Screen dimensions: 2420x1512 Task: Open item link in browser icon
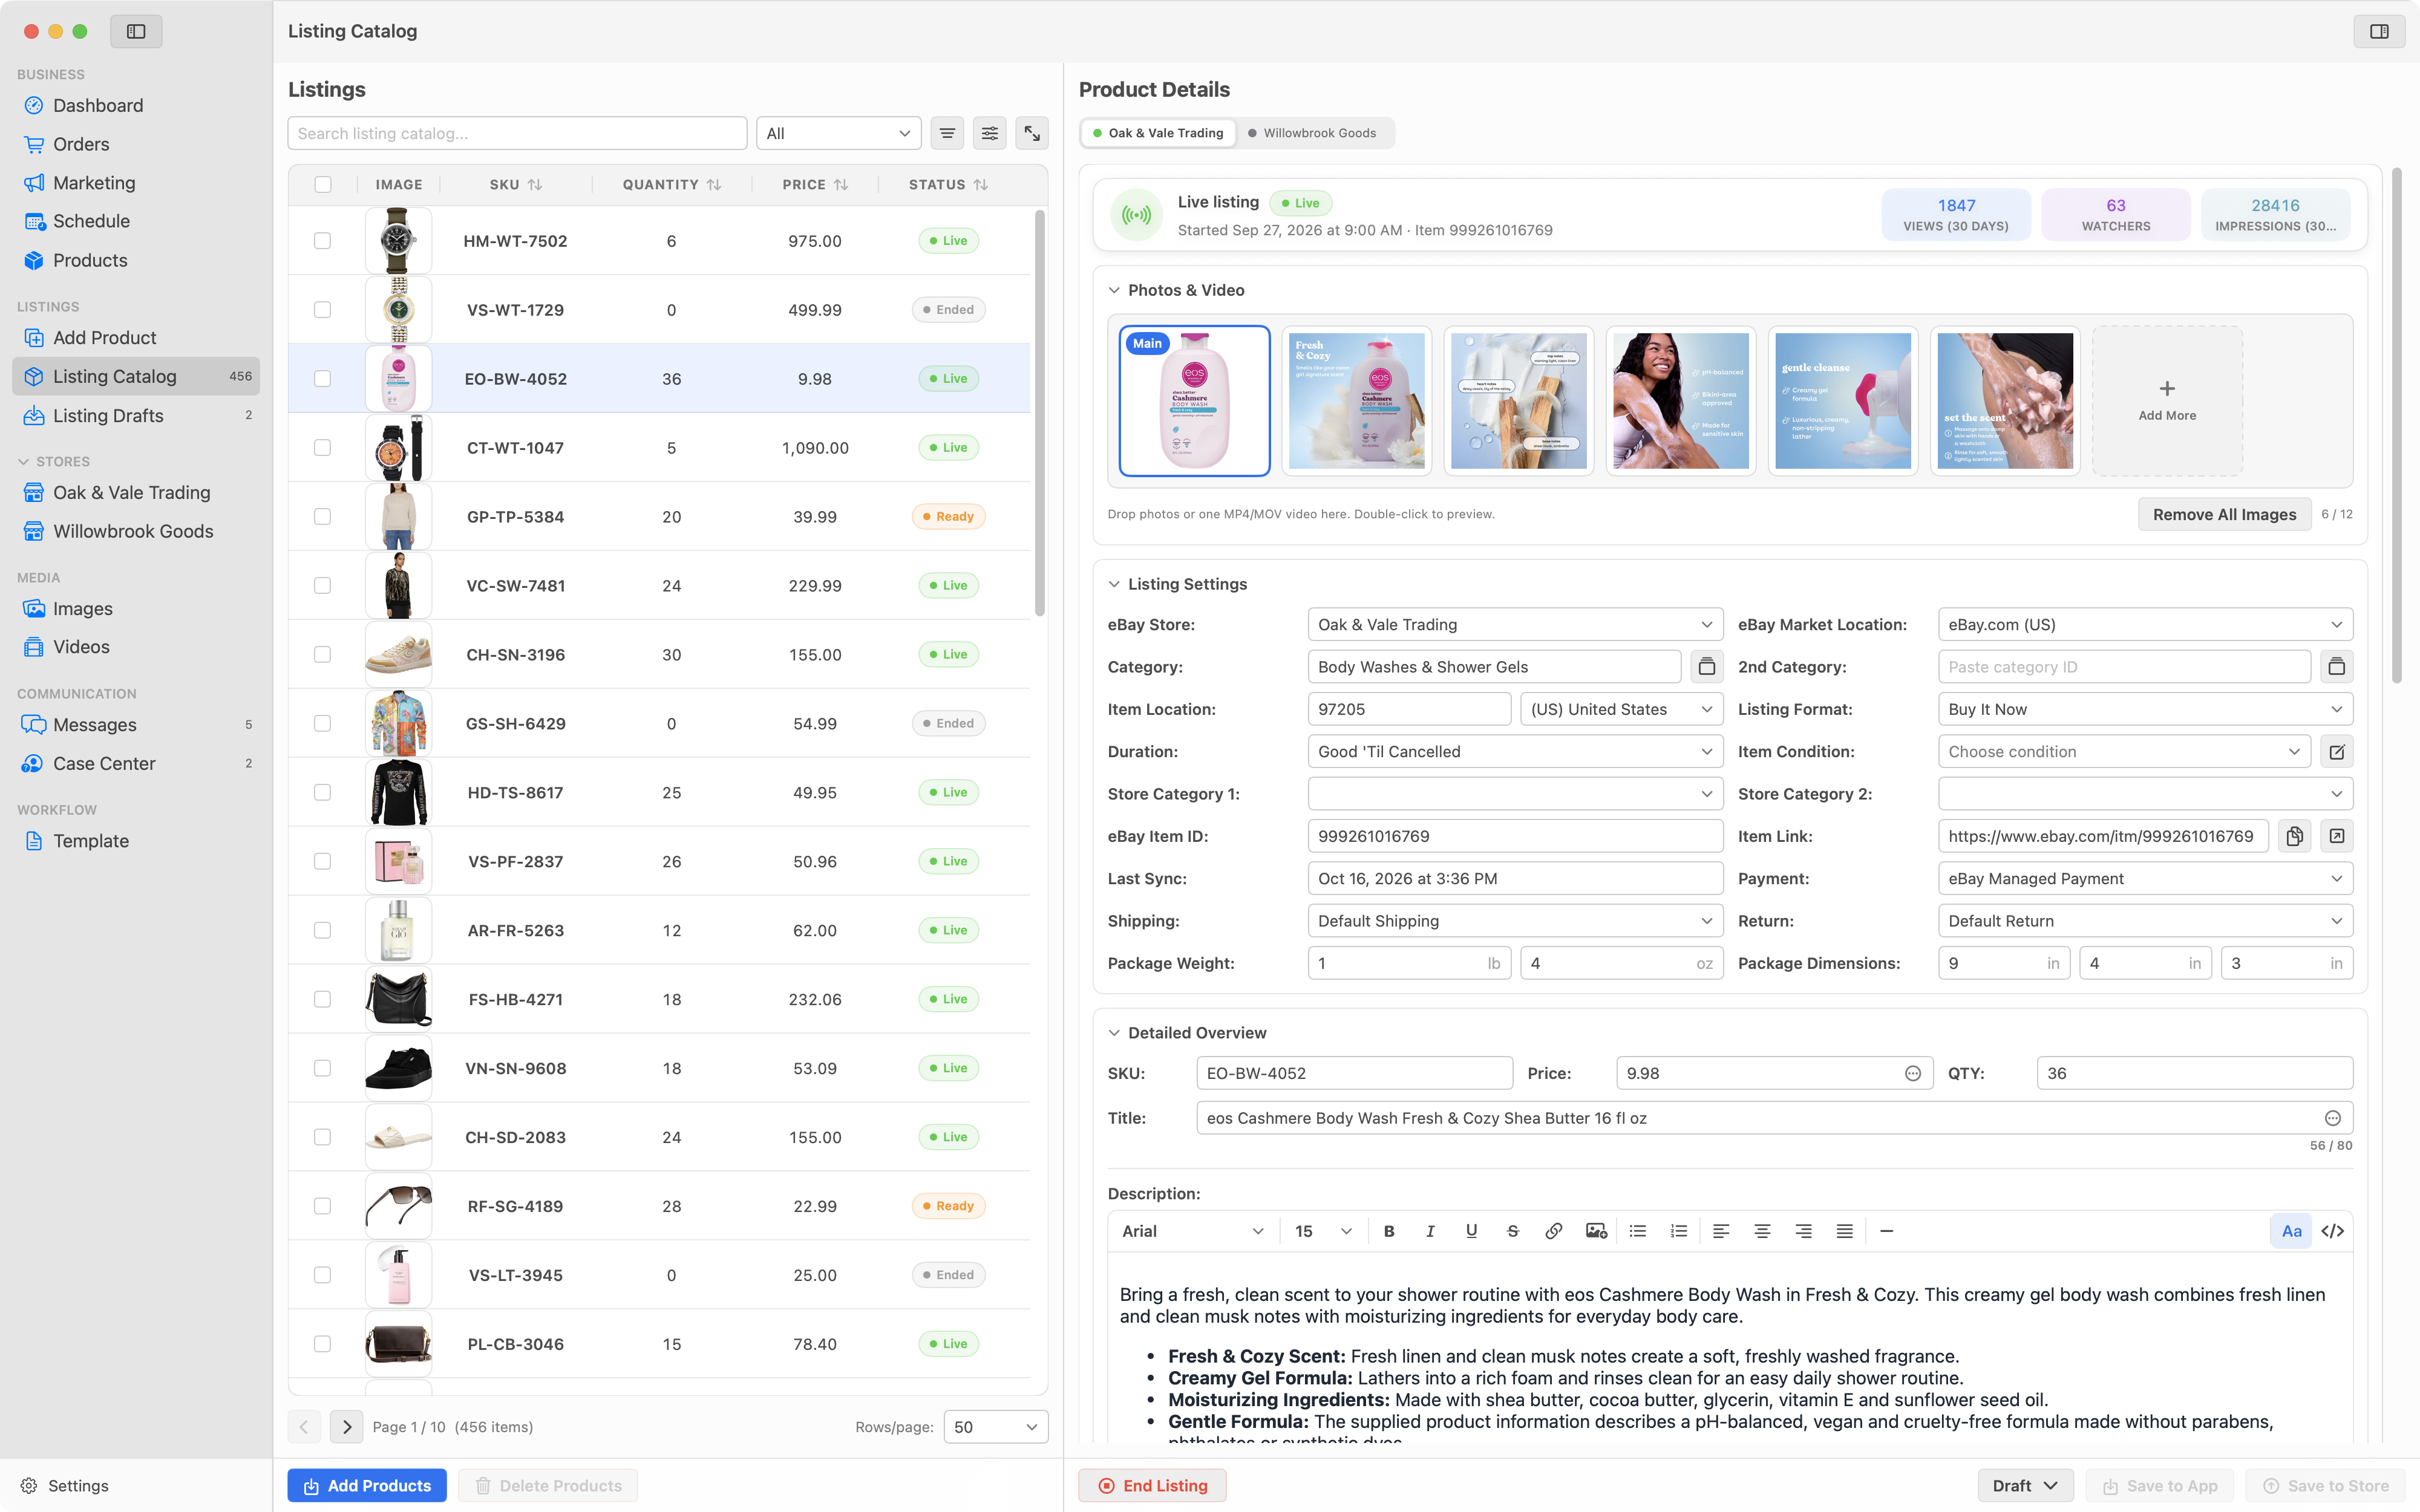[x=2336, y=836]
